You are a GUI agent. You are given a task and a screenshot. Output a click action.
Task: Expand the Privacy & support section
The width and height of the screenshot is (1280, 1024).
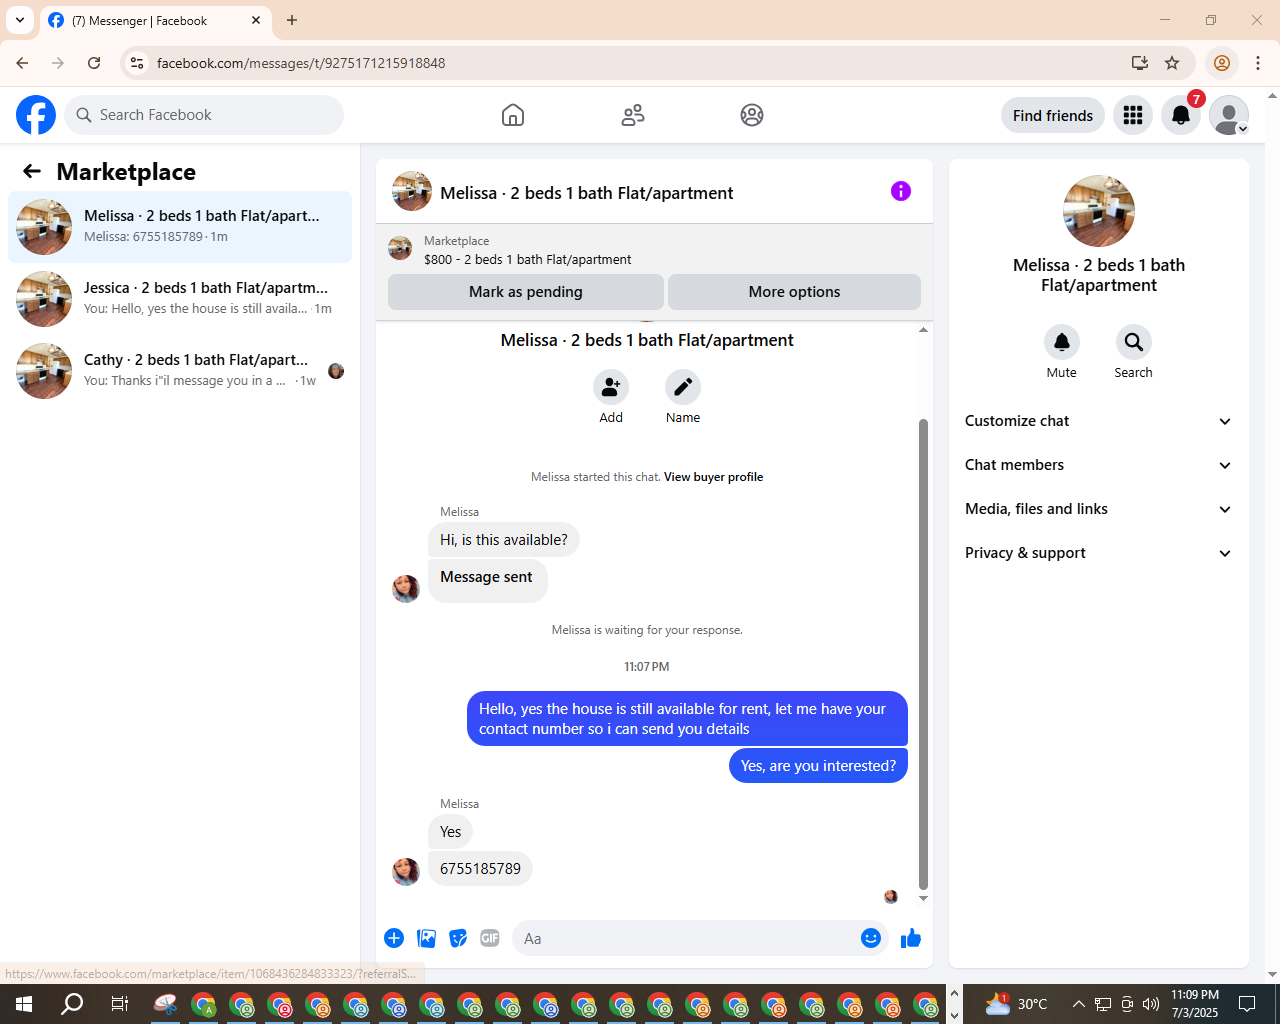[x=1099, y=553]
